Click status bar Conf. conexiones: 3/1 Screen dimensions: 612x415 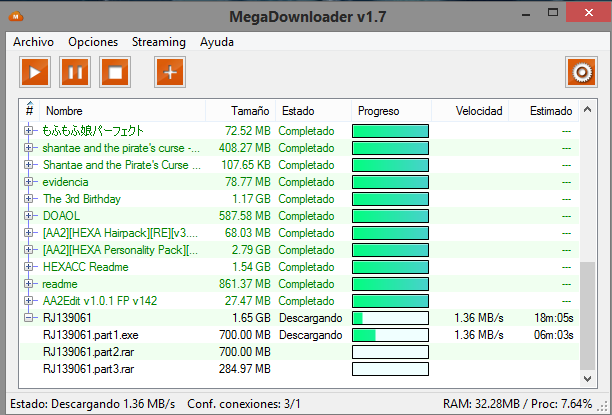click(244, 404)
